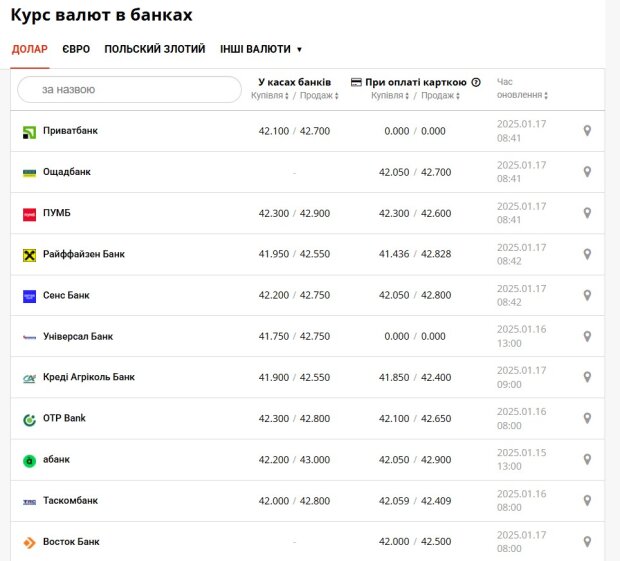
Task: Open the Таскомбанк link
Action: click(70, 501)
